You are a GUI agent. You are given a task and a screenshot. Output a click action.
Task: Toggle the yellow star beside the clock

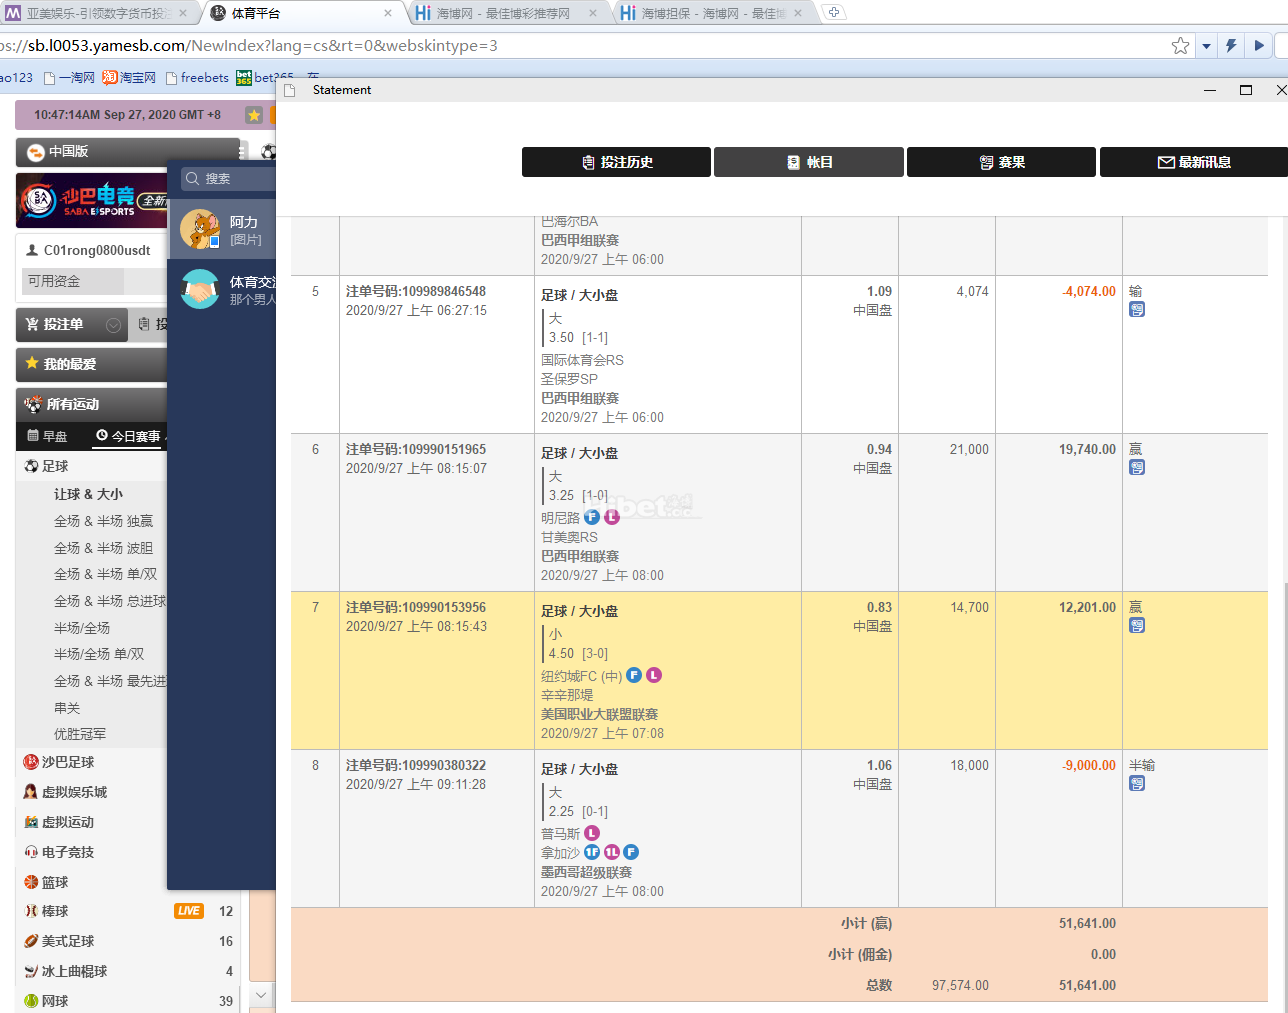click(x=254, y=115)
